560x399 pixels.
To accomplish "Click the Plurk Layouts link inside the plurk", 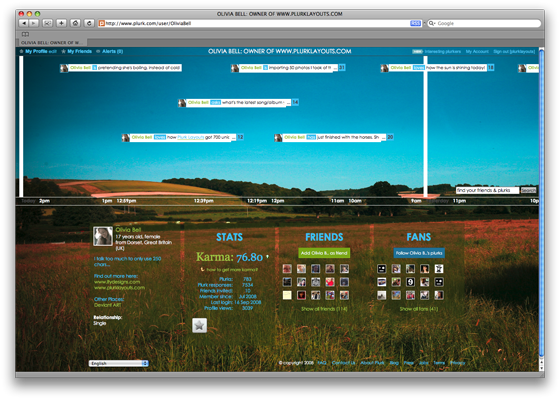I will coord(191,137).
